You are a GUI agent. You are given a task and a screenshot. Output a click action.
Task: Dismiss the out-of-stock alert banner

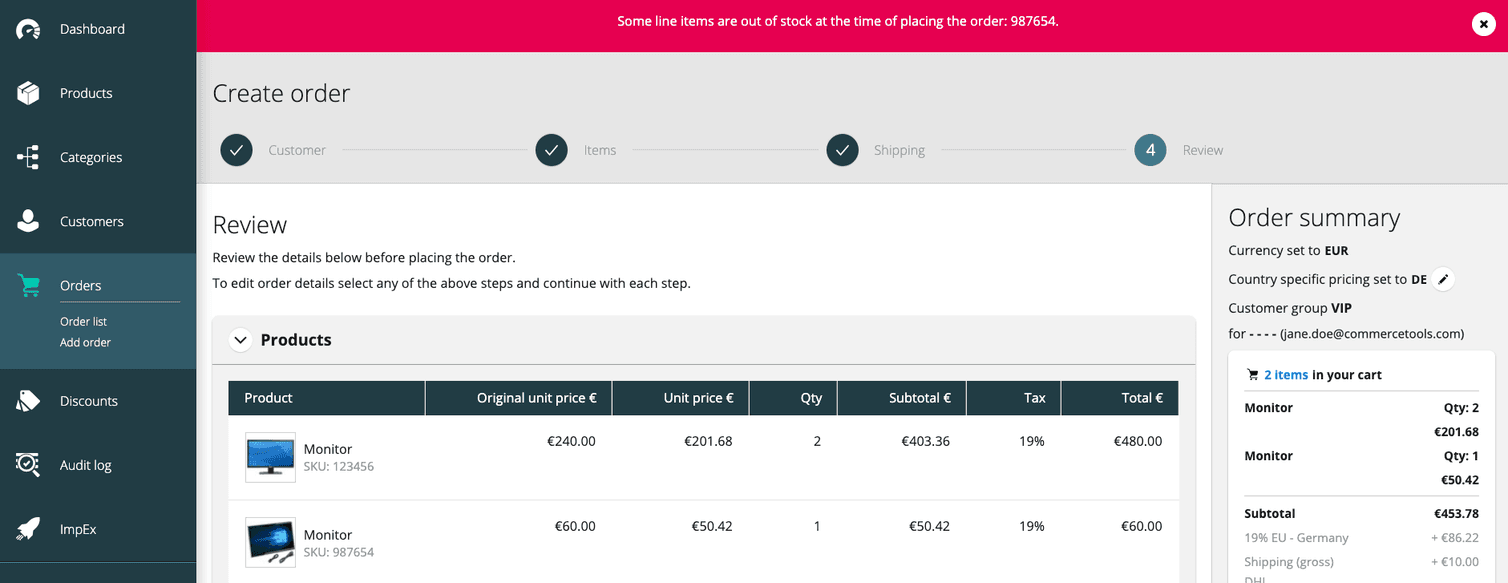click(x=1483, y=23)
